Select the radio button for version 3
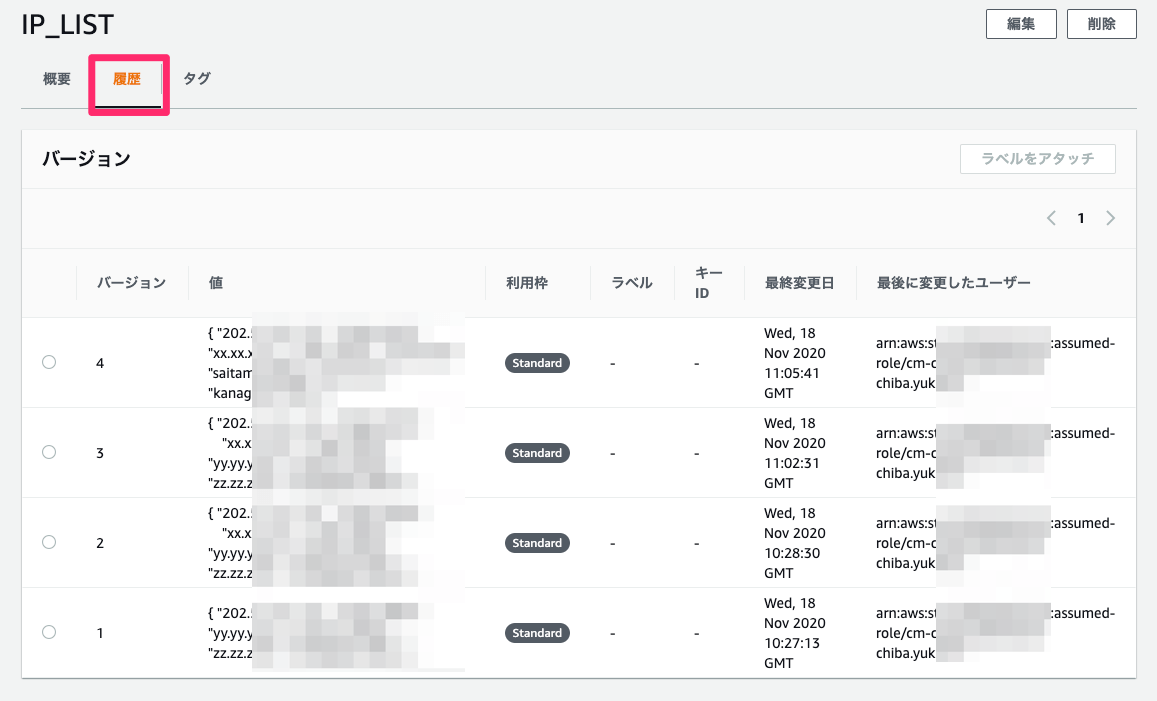Image resolution: width=1157 pixels, height=701 pixels. [x=49, y=452]
